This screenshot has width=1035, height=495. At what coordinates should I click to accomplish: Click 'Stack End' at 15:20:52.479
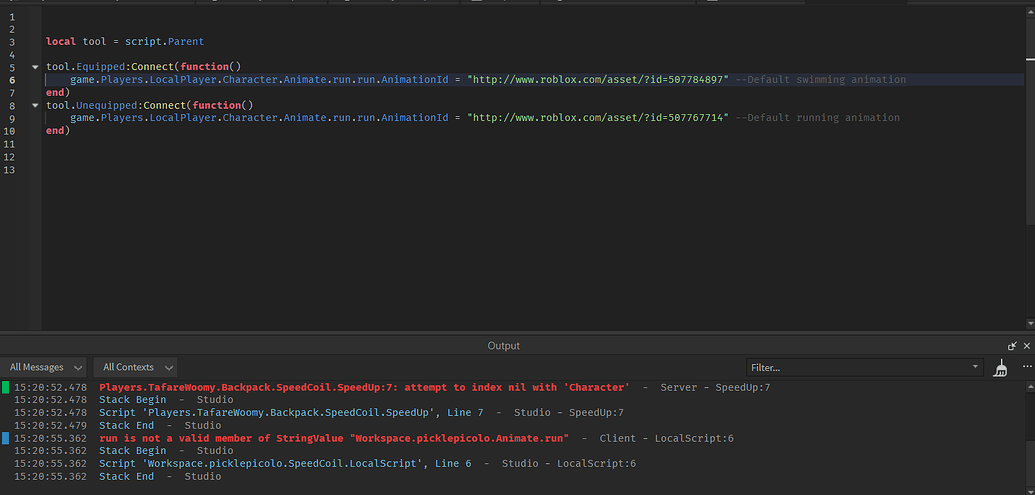pyautogui.click(x=127, y=426)
